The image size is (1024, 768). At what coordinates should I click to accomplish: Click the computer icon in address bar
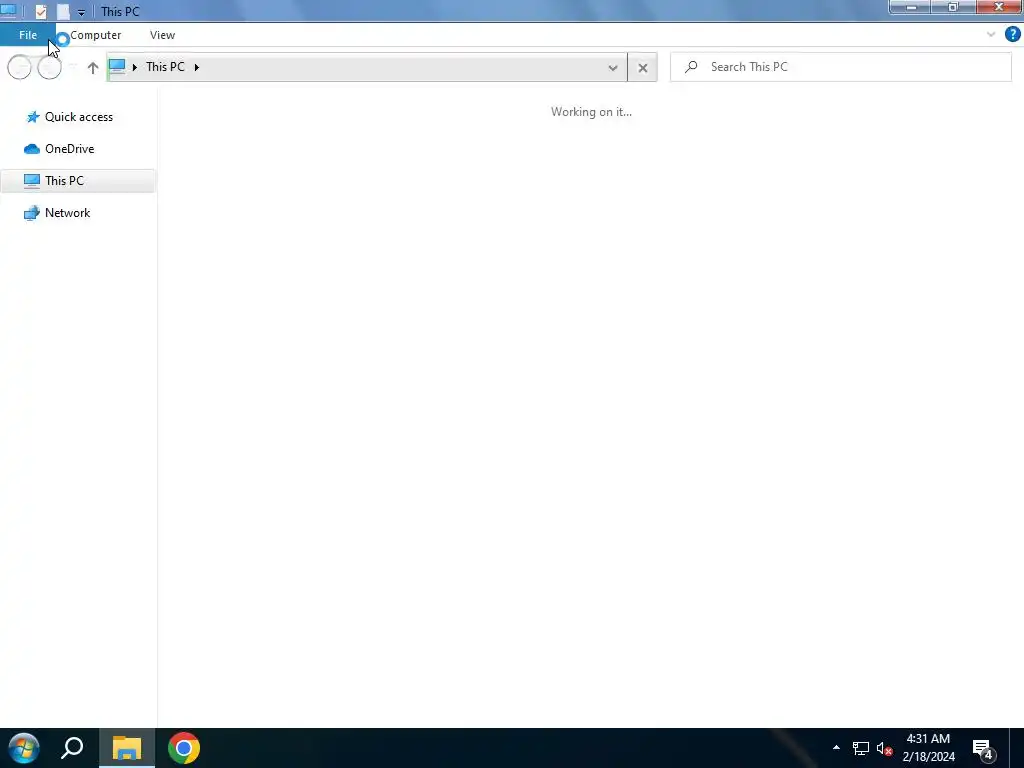coord(117,67)
